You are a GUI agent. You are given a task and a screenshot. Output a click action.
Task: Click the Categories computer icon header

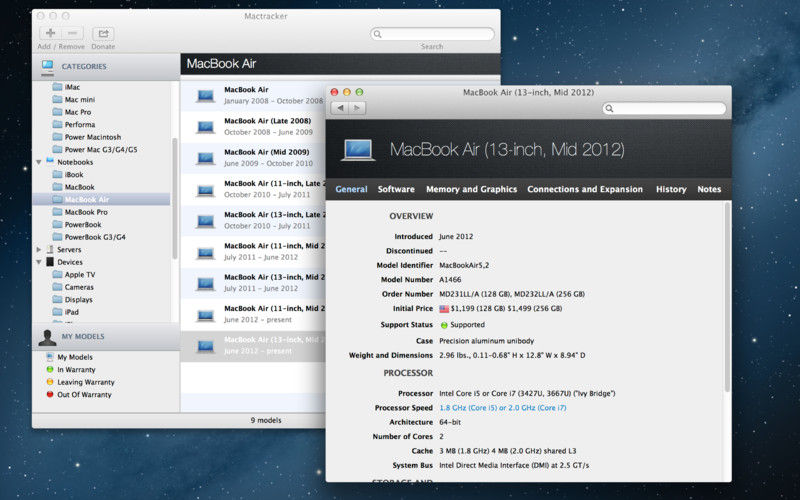tap(47, 66)
